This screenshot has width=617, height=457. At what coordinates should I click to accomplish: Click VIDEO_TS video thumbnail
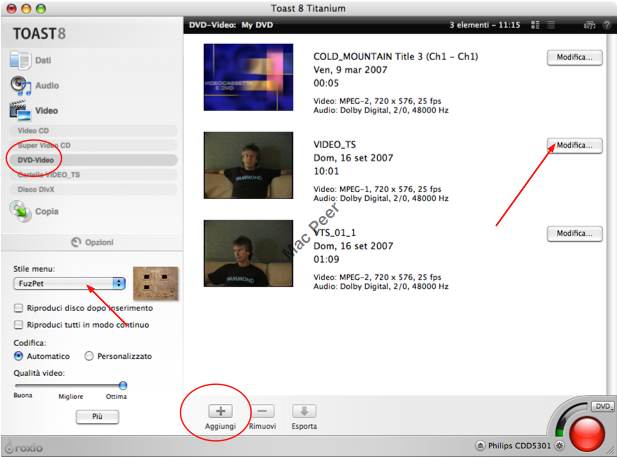pos(248,165)
